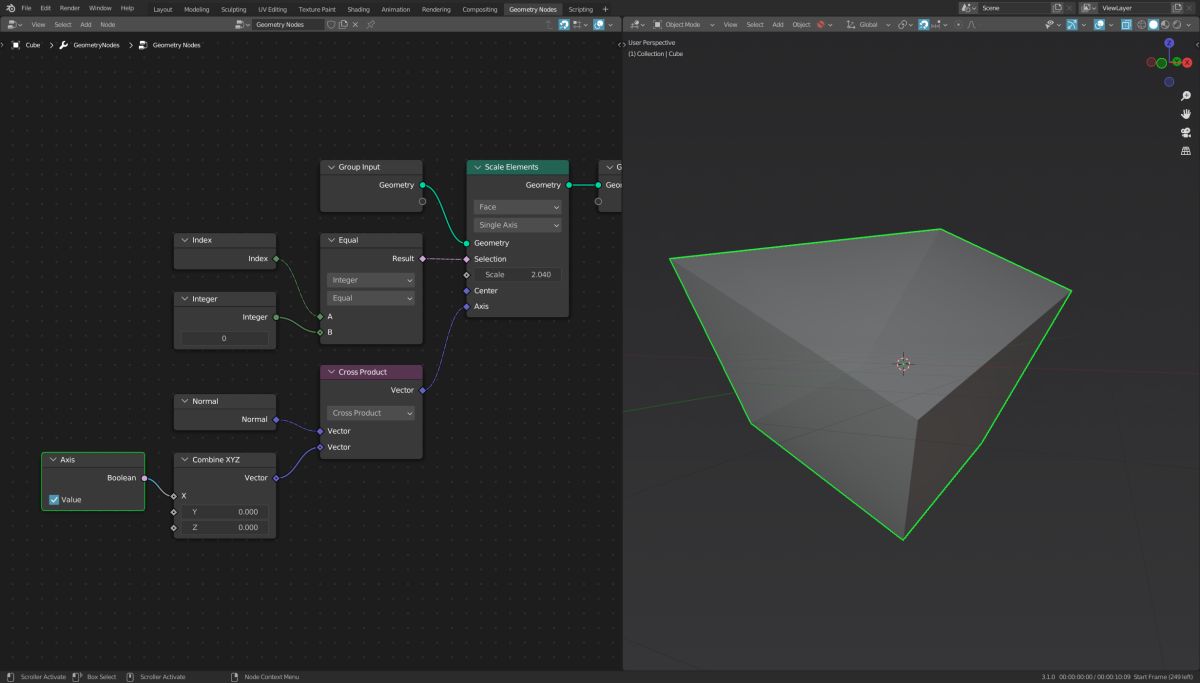
Task: Click GeometryNodes modifier in the breadcrumb
Action: tap(95, 45)
